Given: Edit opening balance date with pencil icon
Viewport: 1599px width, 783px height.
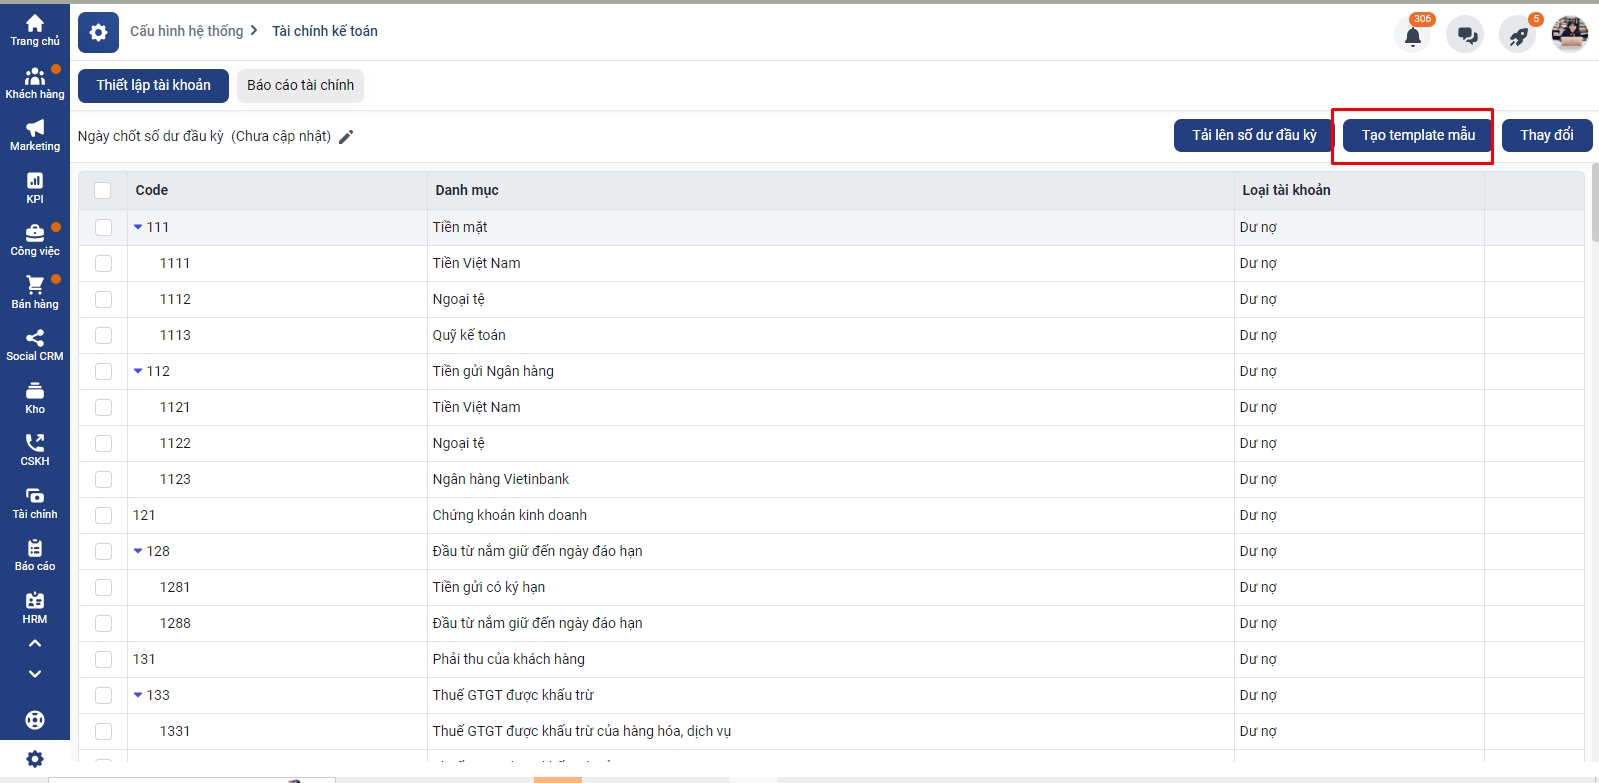Looking at the screenshot, I should (x=346, y=137).
